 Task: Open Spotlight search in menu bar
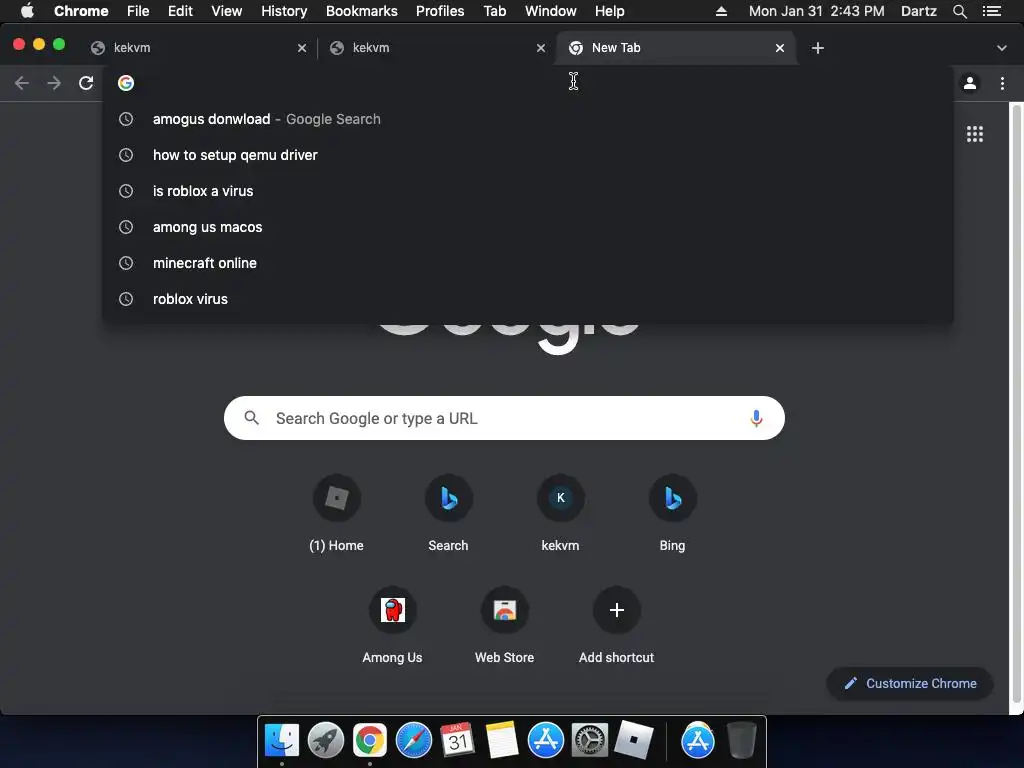959,11
